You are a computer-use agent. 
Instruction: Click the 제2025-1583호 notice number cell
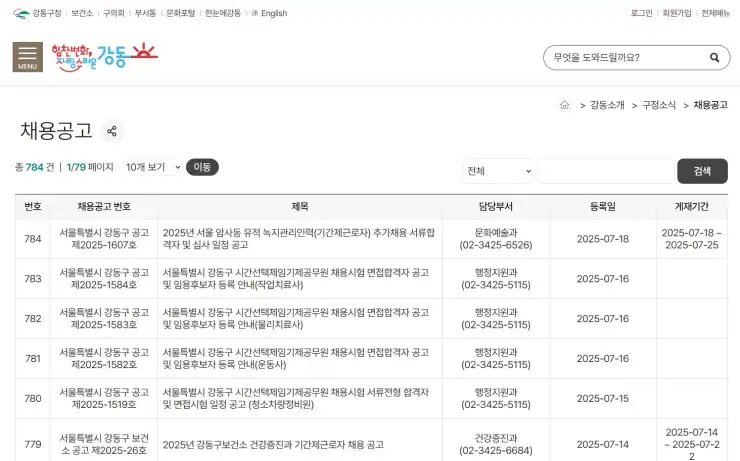point(104,319)
